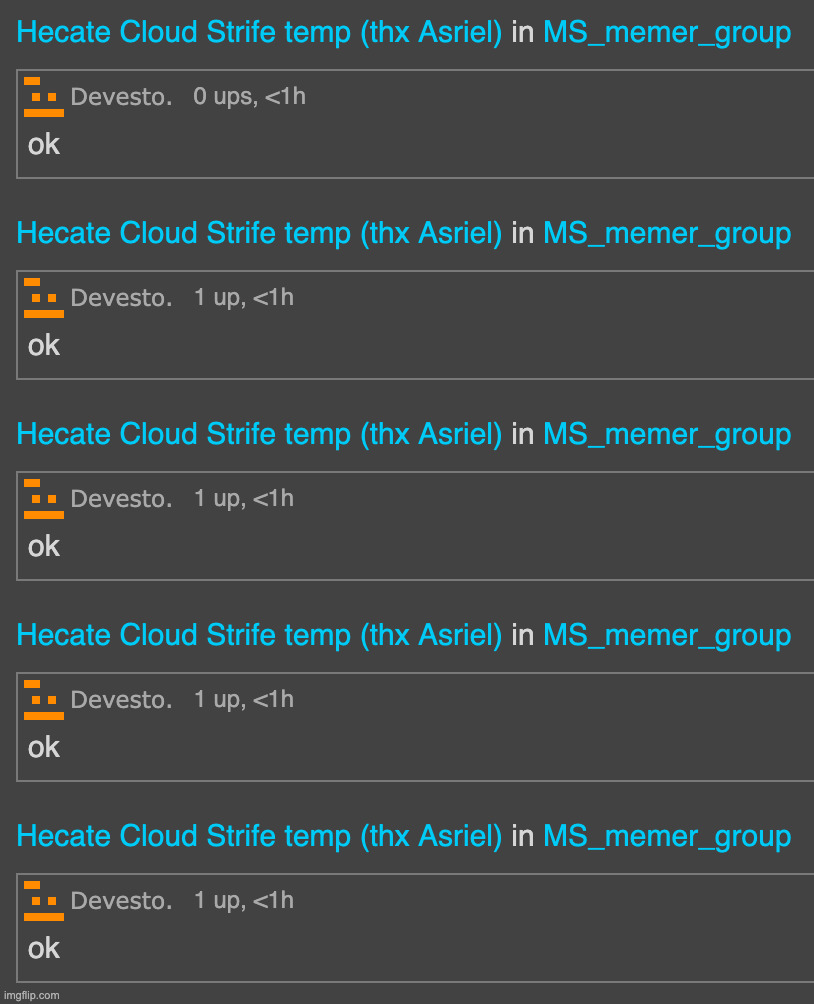814x1004 pixels.
Task: Visit MS_memer_group from the fourth entry
Action: pyautogui.click(x=666, y=636)
